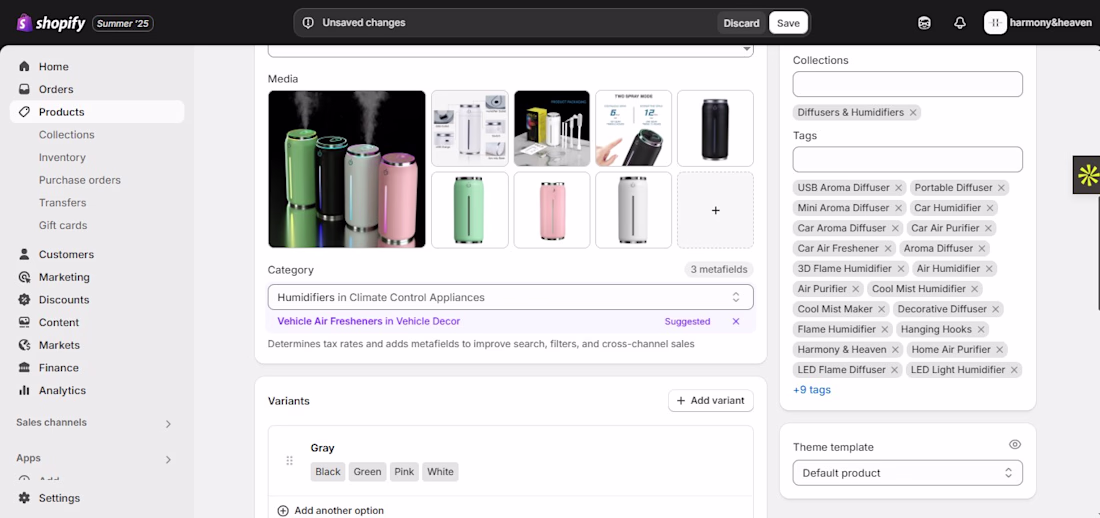Screen dimensions: 1100x518
Task: Click the Black variant value chip
Action: click(x=328, y=472)
